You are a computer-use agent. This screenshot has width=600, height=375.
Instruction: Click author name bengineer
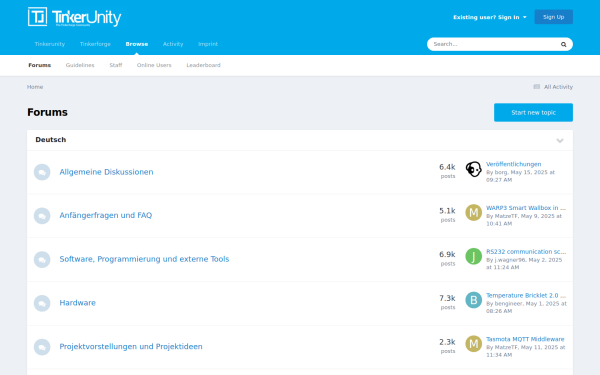point(509,303)
